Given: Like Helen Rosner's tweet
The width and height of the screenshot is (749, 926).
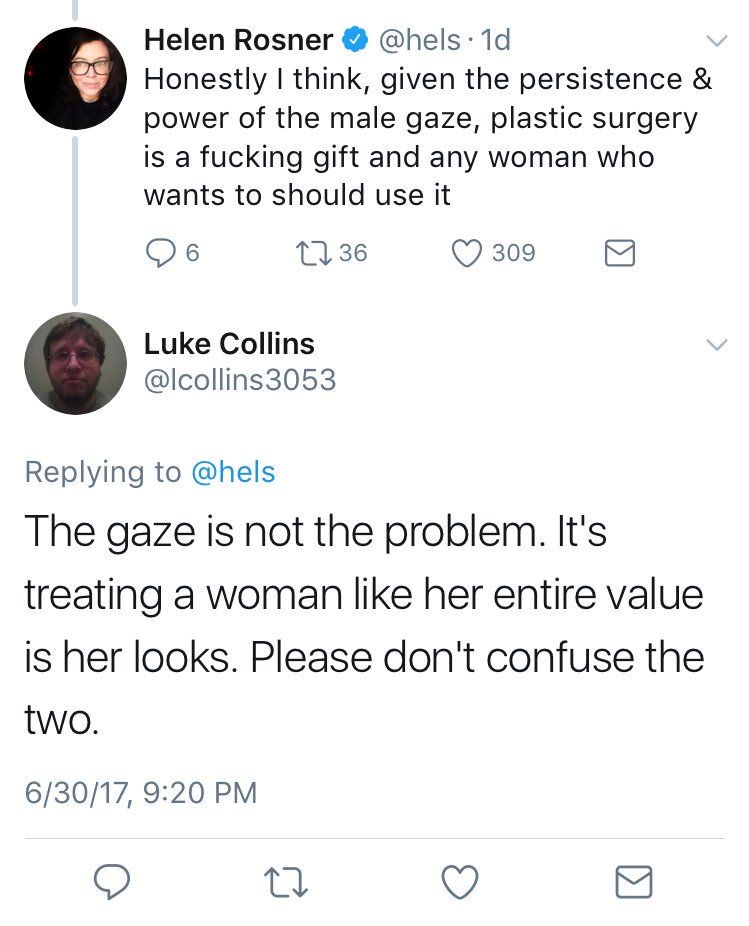Looking at the screenshot, I should pyautogui.click(x=468, y=254).
